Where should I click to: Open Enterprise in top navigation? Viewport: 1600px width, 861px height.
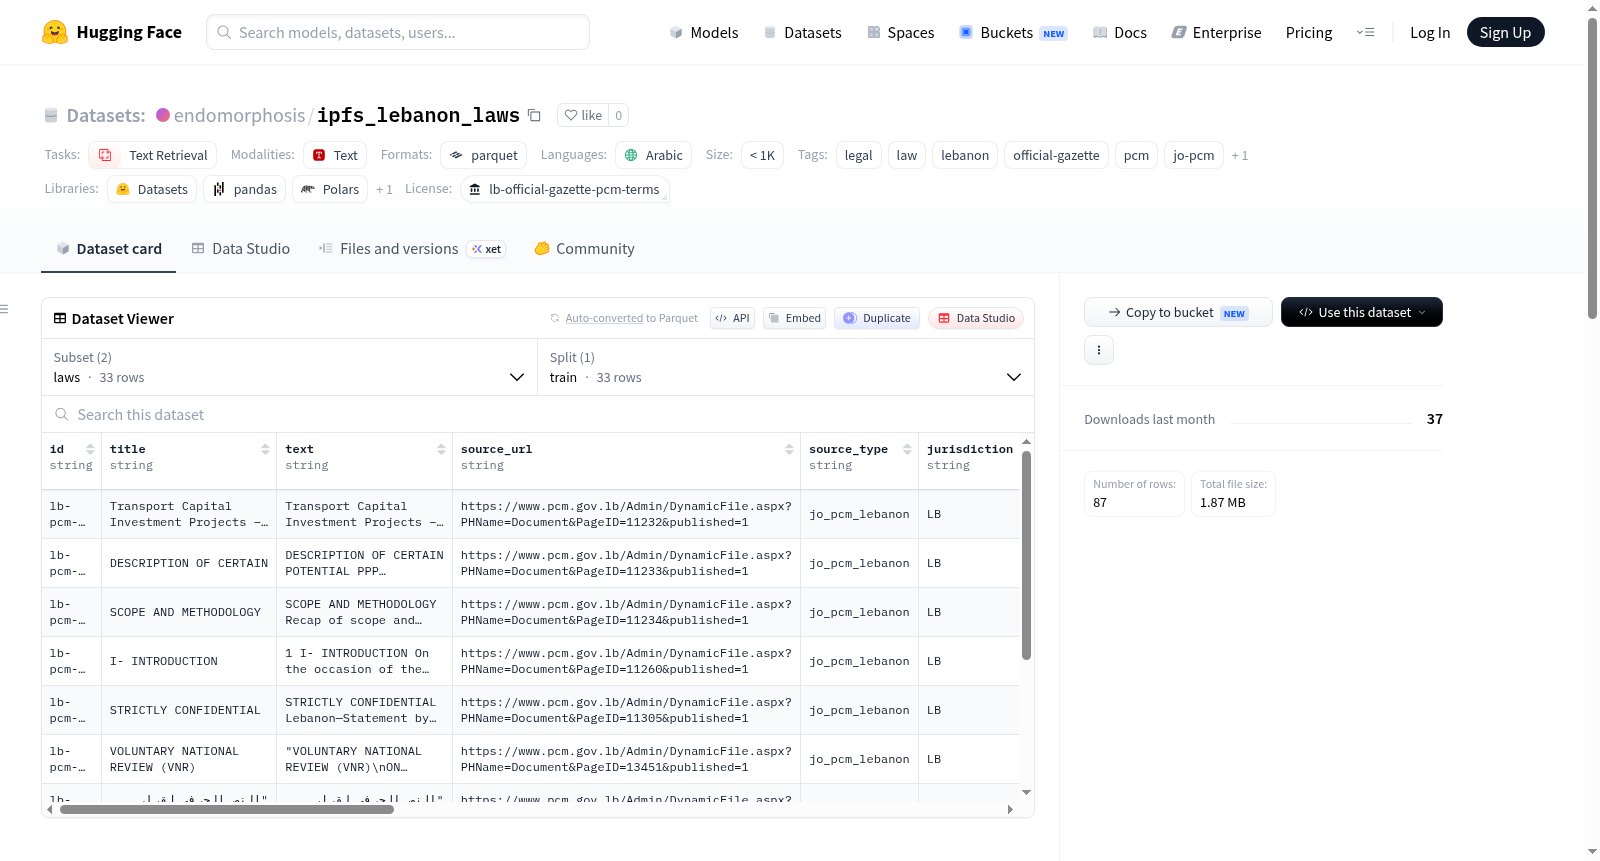(x=1216, y=32)
